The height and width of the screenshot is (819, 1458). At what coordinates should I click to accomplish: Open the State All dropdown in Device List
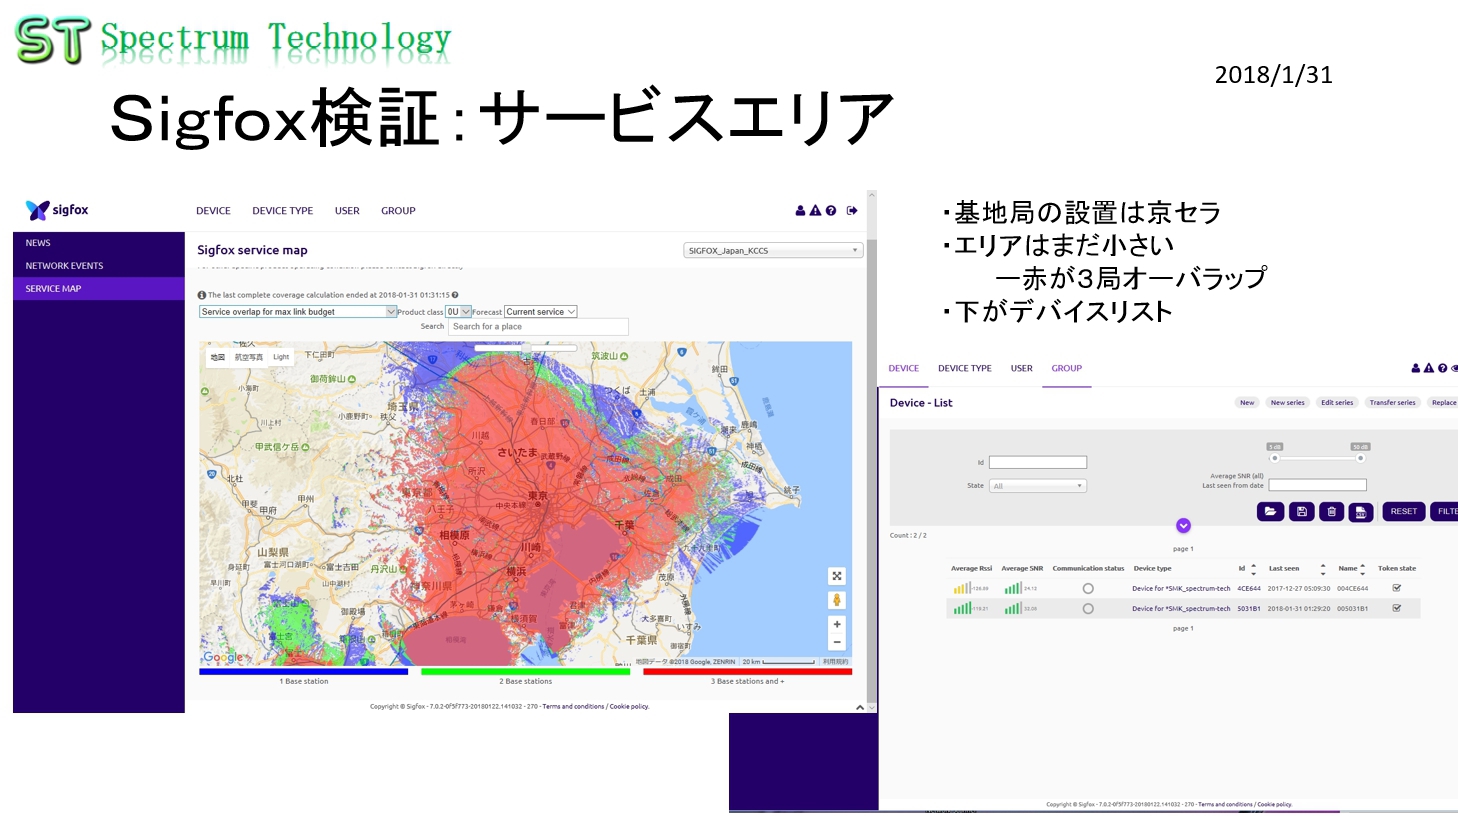[1038, 486]
